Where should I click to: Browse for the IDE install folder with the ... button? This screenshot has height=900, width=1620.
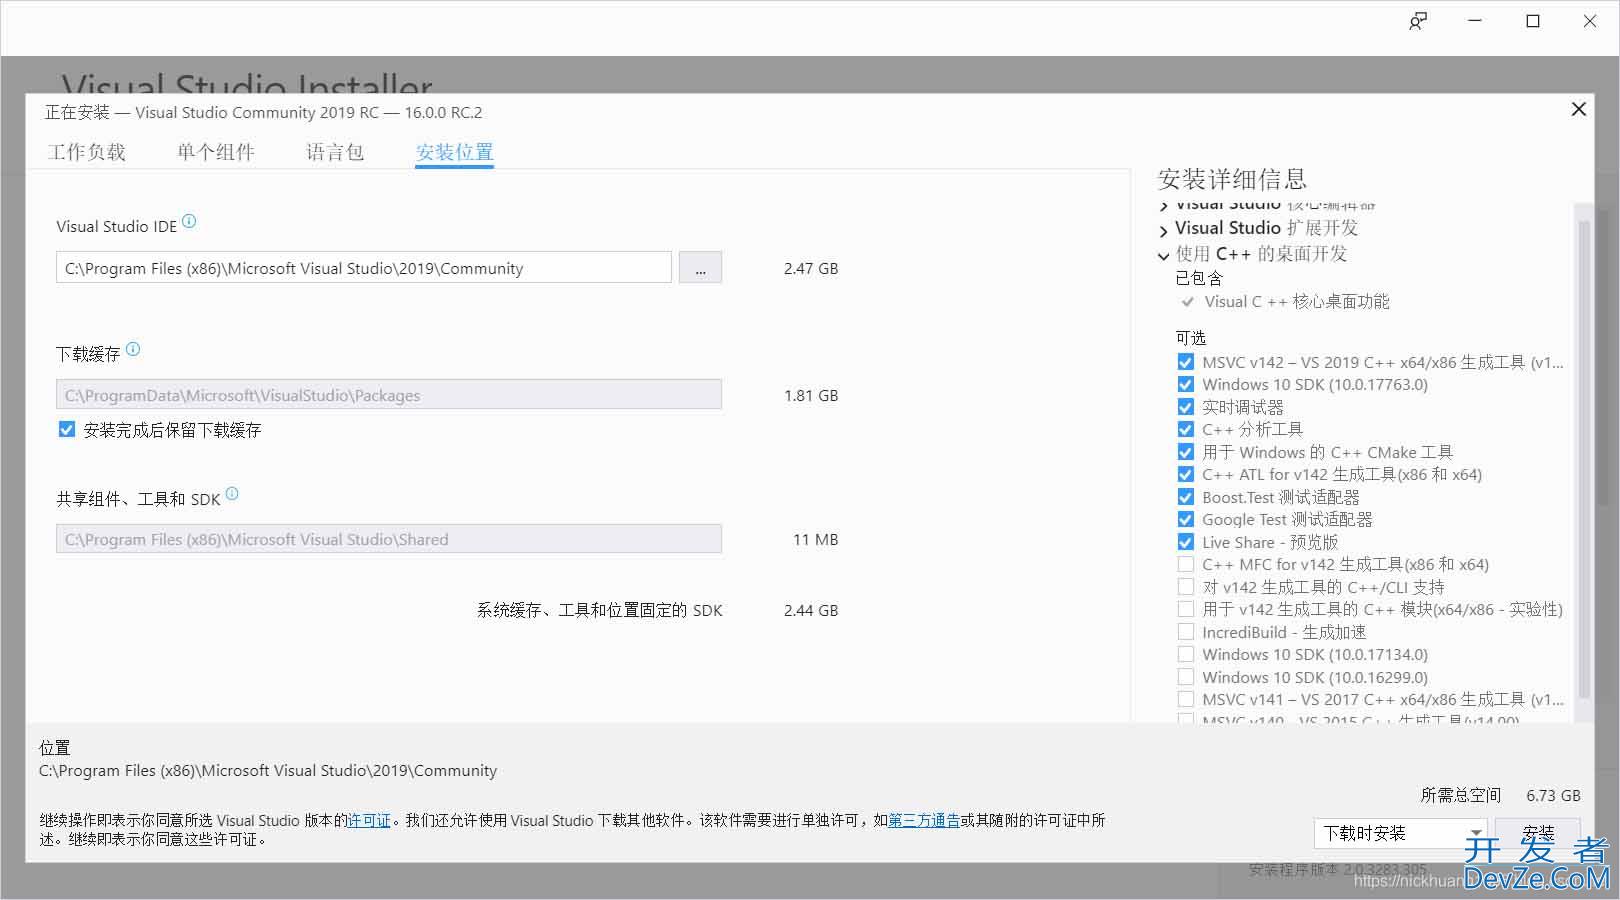(x=700, y=268)
